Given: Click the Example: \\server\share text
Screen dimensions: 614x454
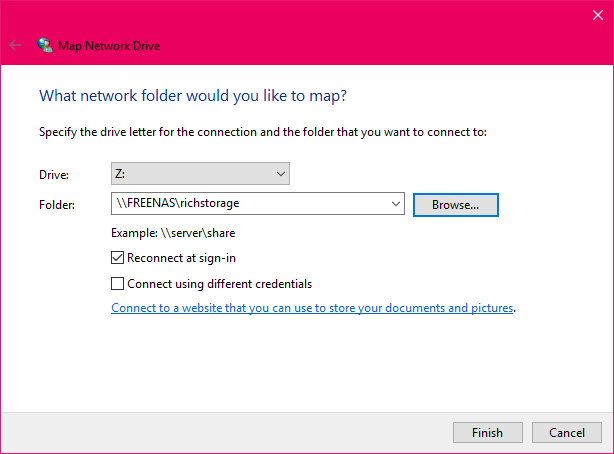Looking at the screenshot, I should (x=173, y=233).
